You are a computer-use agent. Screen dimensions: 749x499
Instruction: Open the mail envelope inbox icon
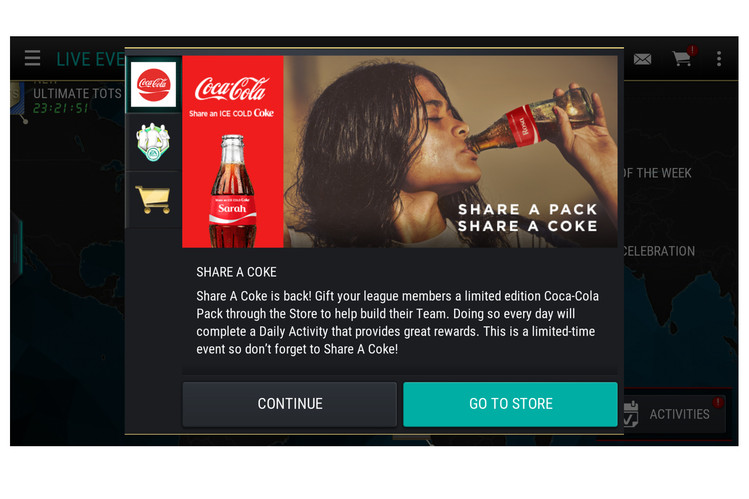642,59
